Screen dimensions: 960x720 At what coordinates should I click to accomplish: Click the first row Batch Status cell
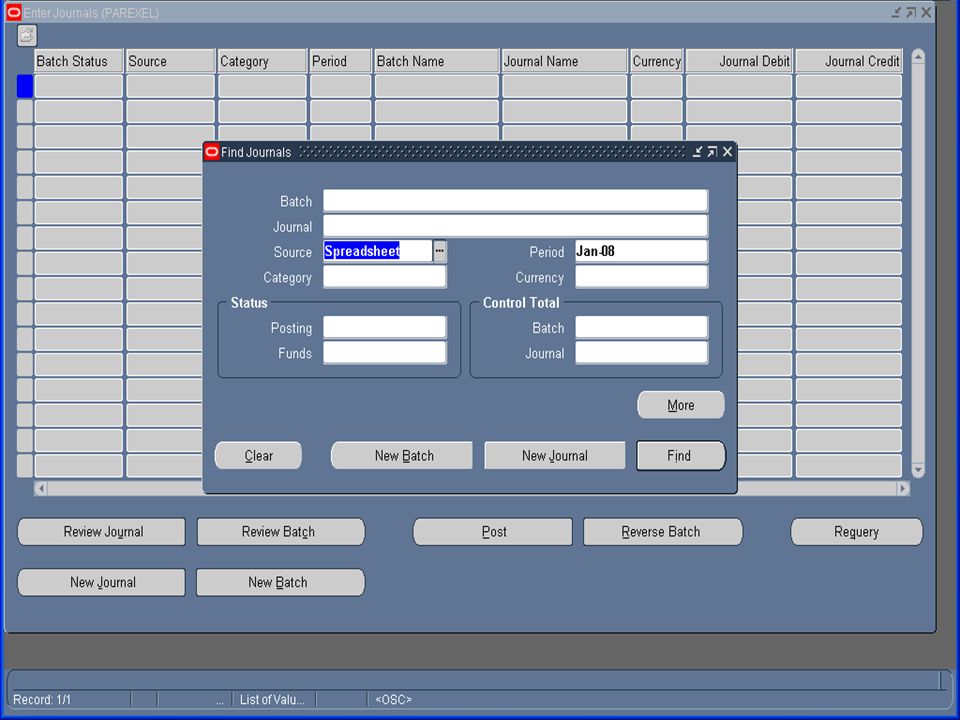78,86
